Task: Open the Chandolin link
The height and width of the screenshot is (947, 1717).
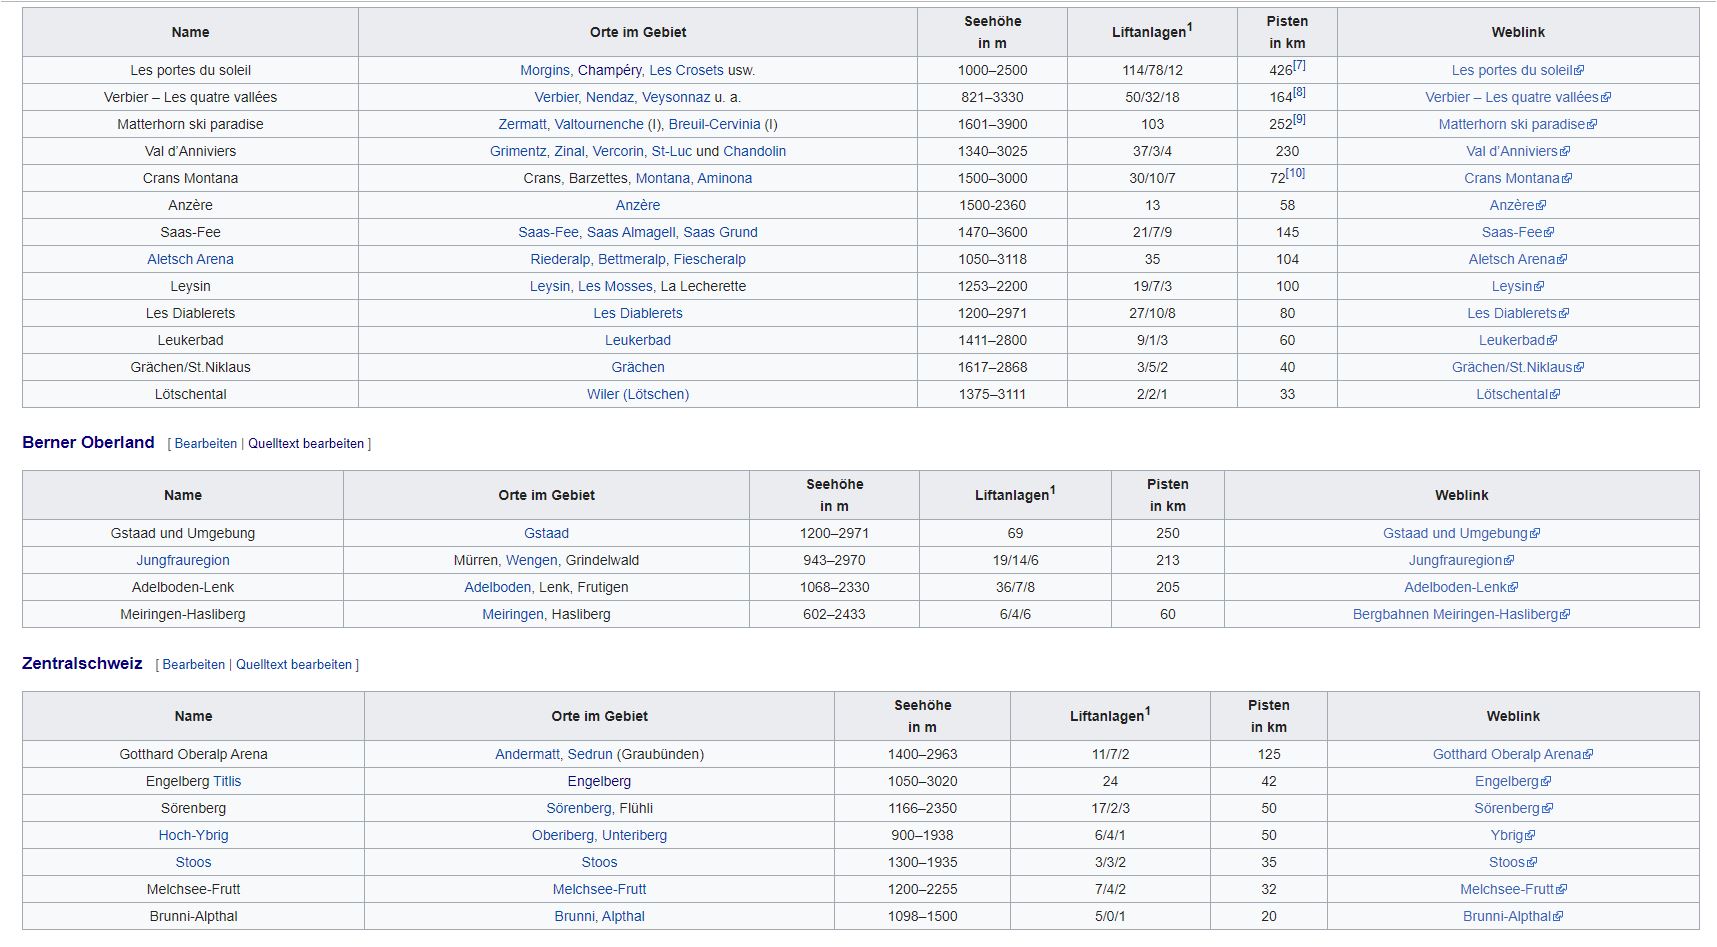Action: point(754,151)
